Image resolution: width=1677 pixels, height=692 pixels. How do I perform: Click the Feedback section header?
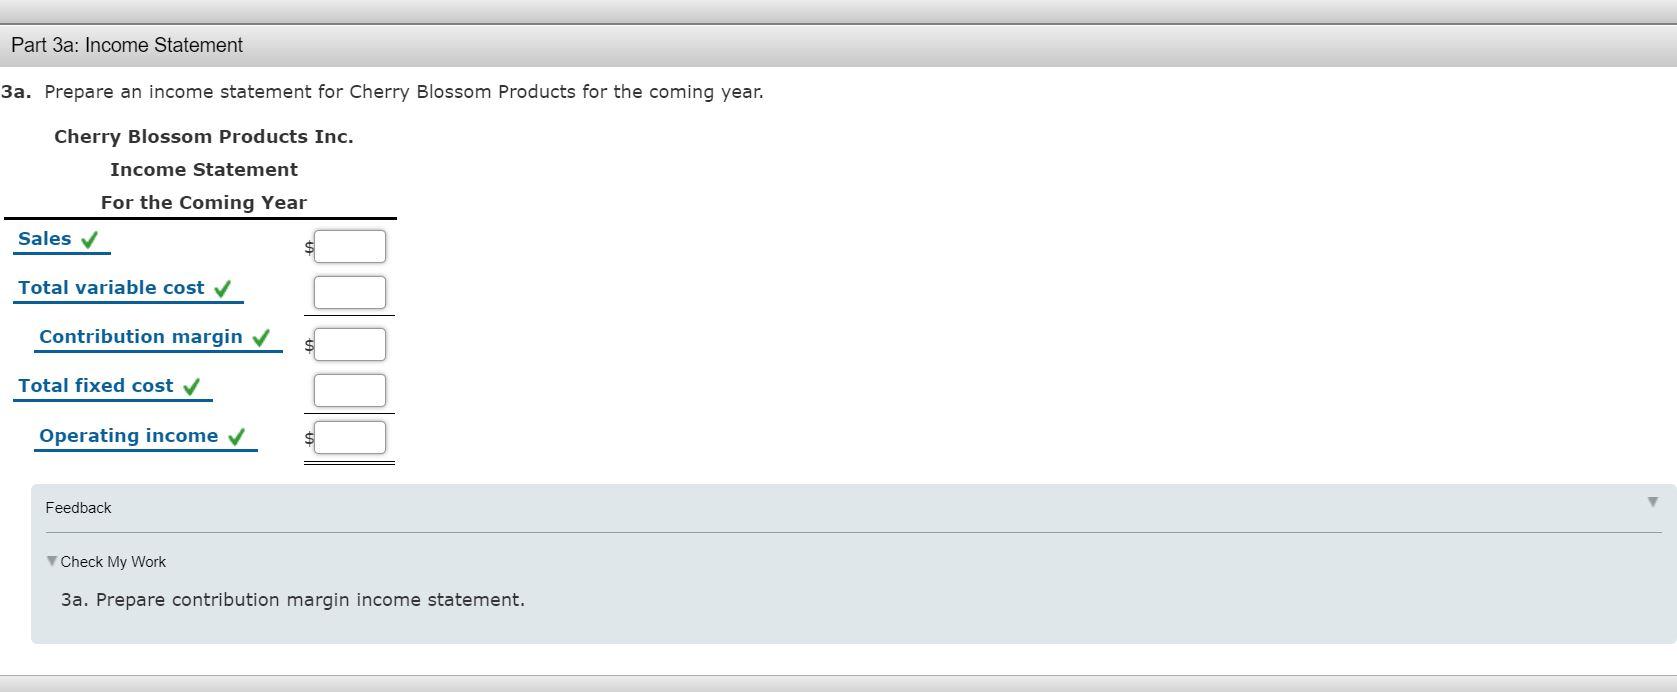[78, 507]
